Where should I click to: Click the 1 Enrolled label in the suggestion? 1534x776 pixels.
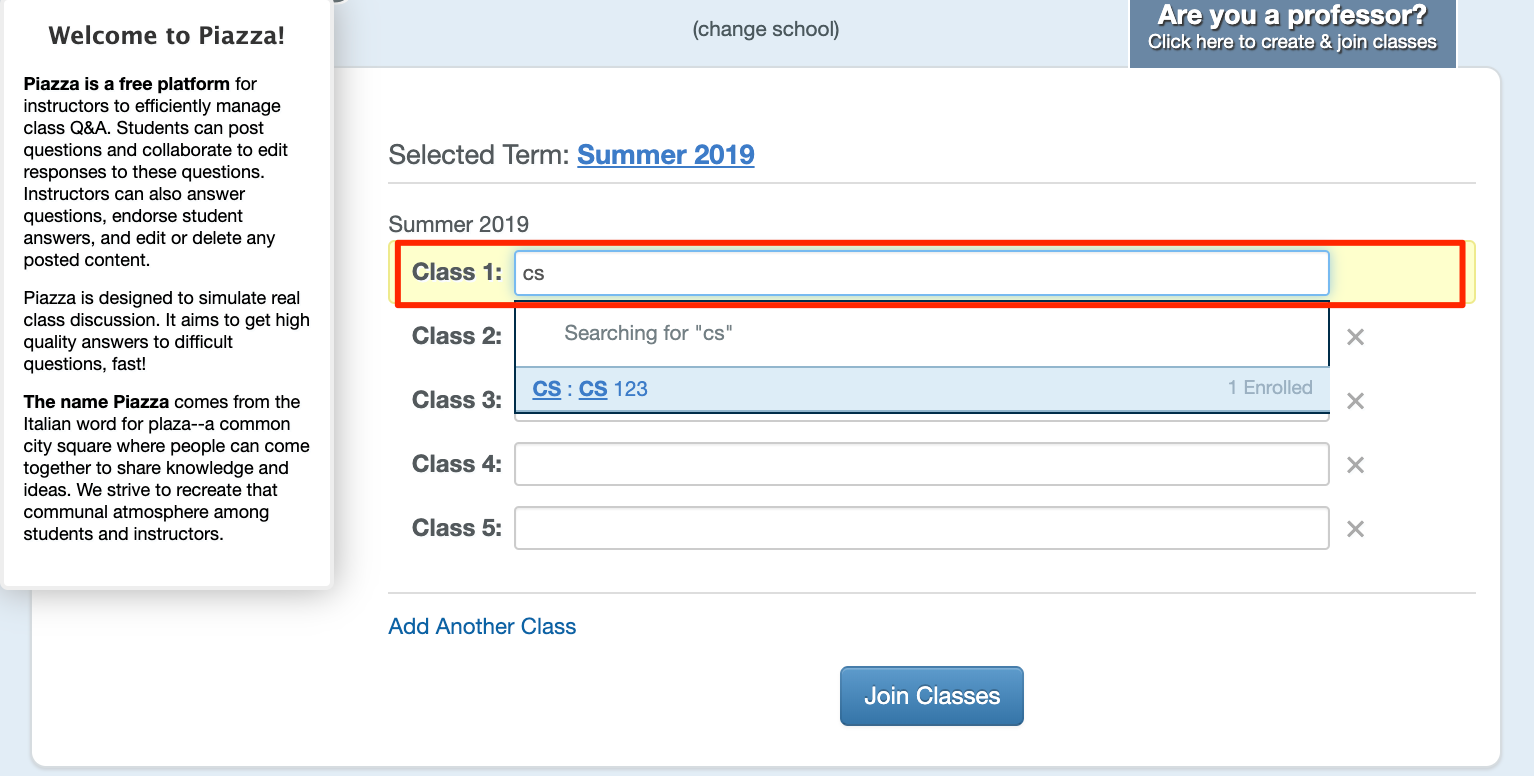pyautogui.click(x=1270, y=388)
